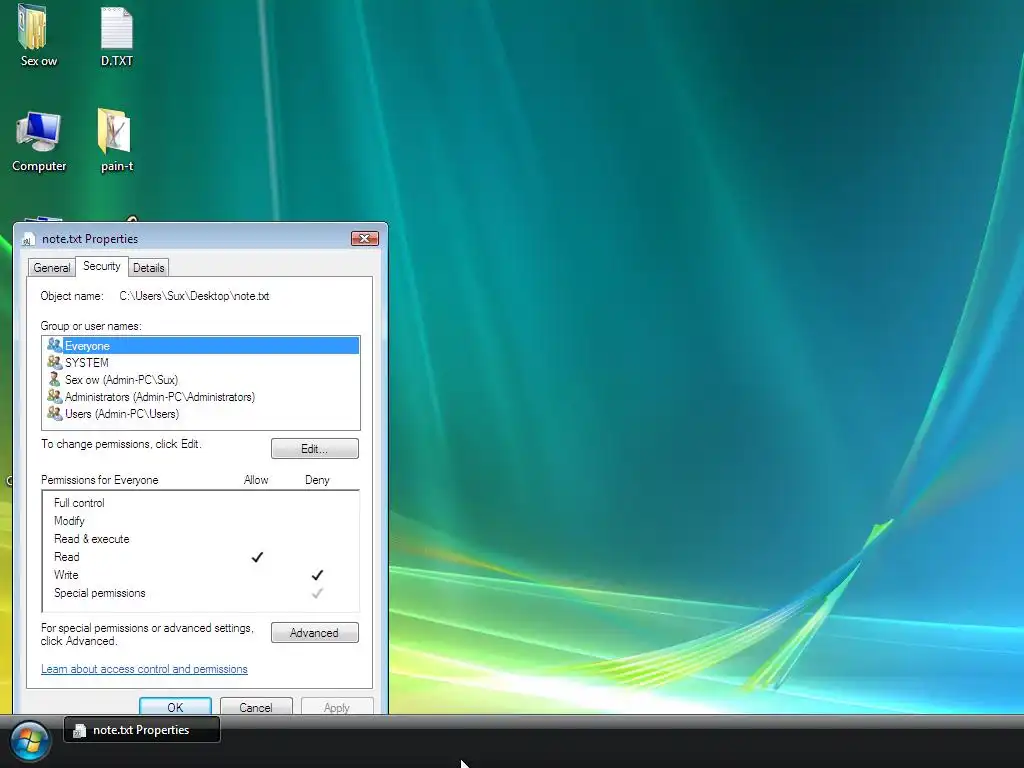Click the file icon in properties title bar

tap(28, 239)
